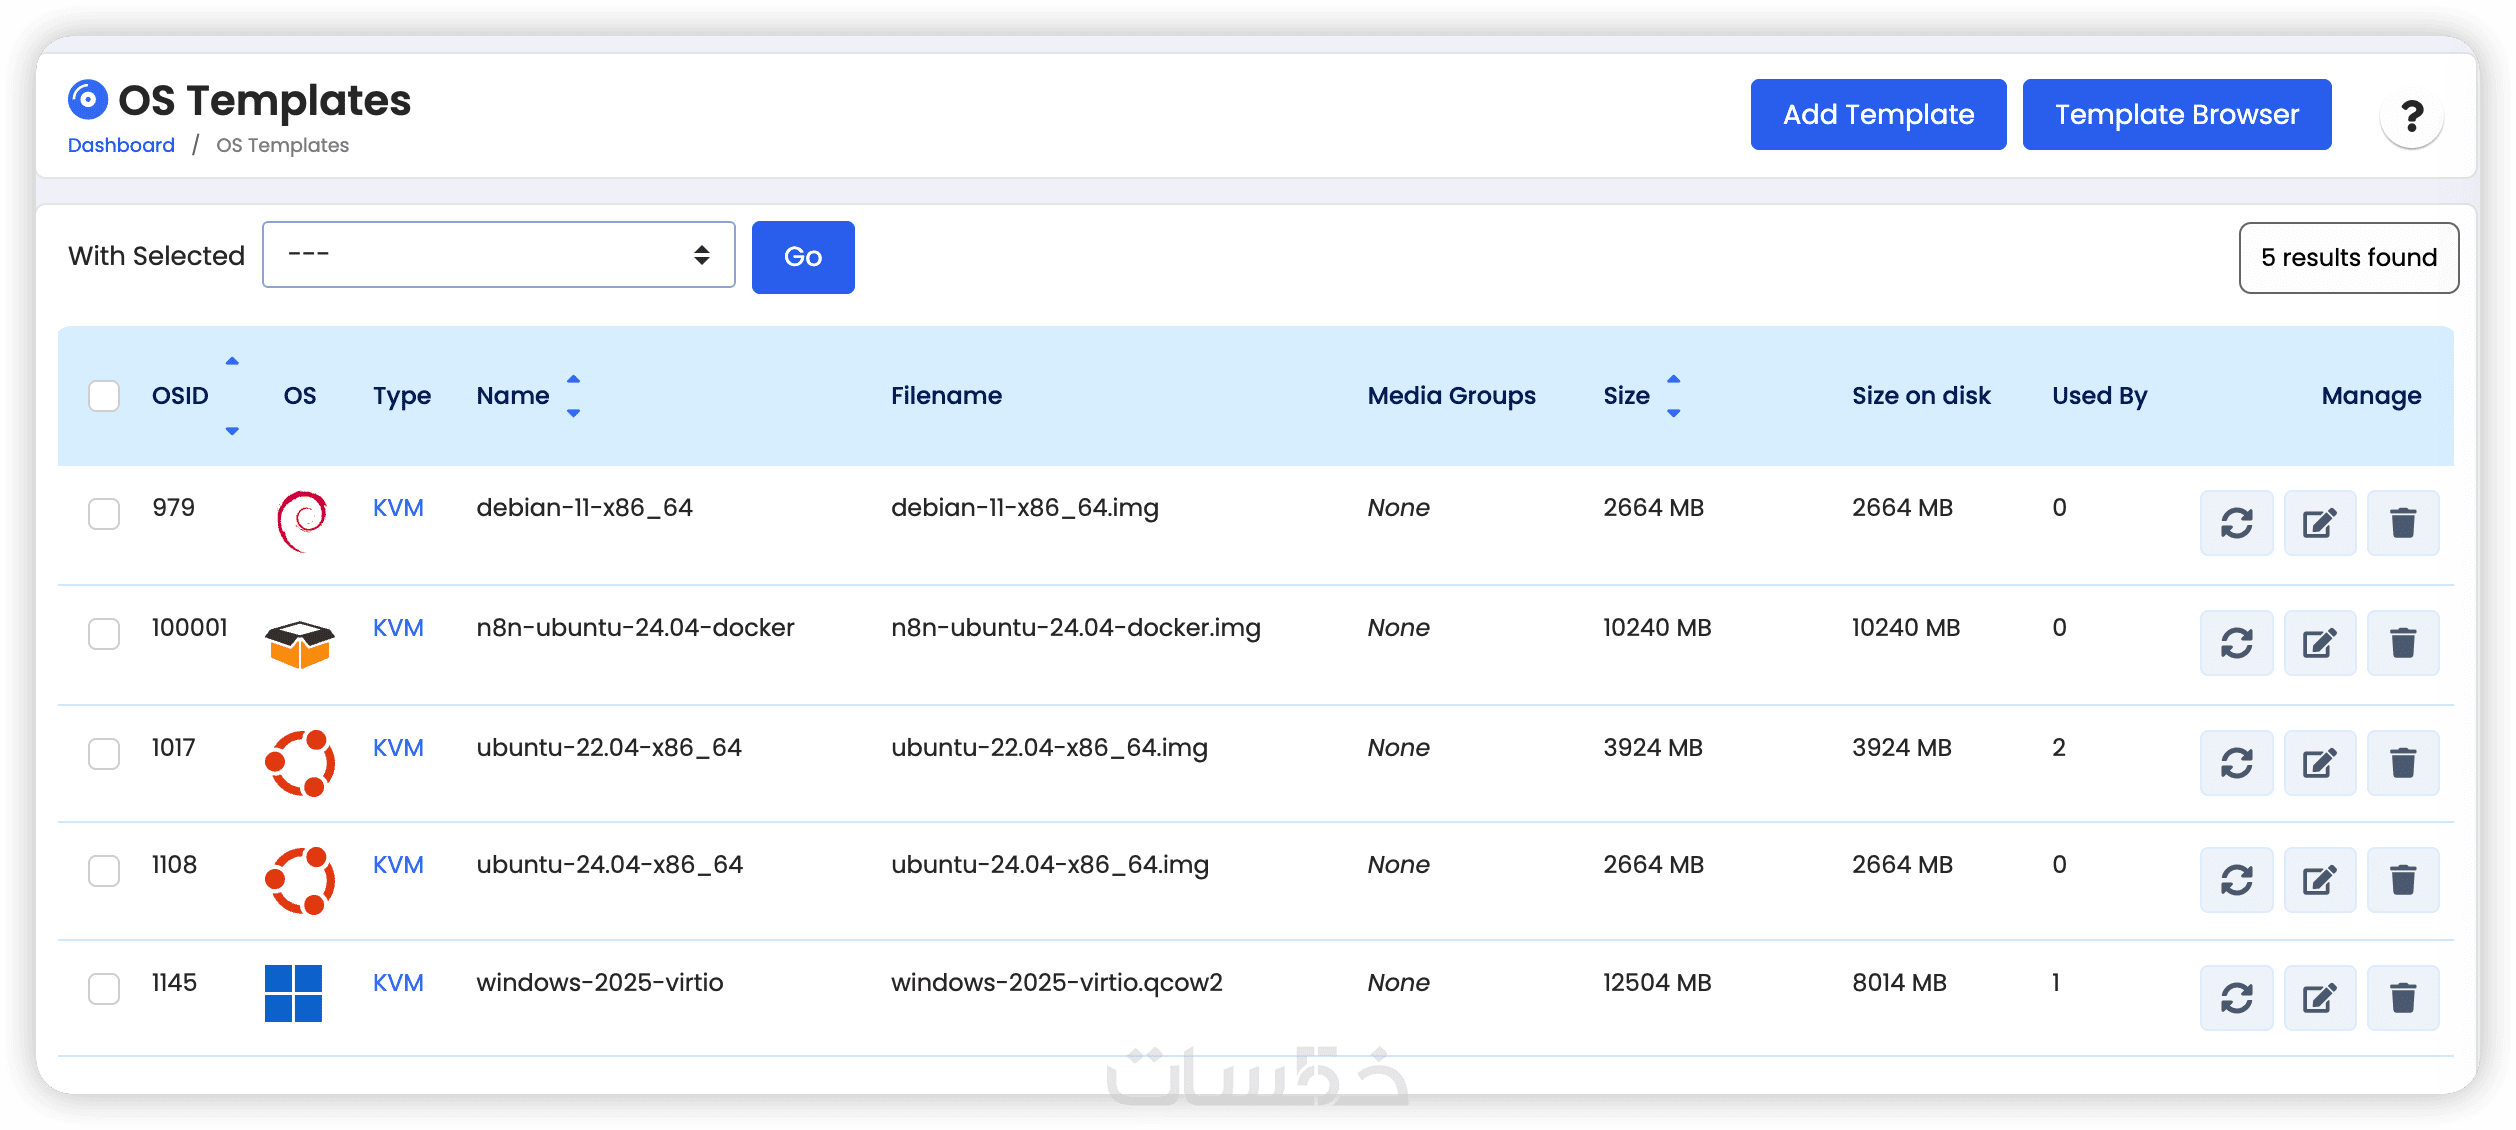Tick the checkbox for OSID 1145
The image size is (2516, 1130).
[x=104, y=989]
